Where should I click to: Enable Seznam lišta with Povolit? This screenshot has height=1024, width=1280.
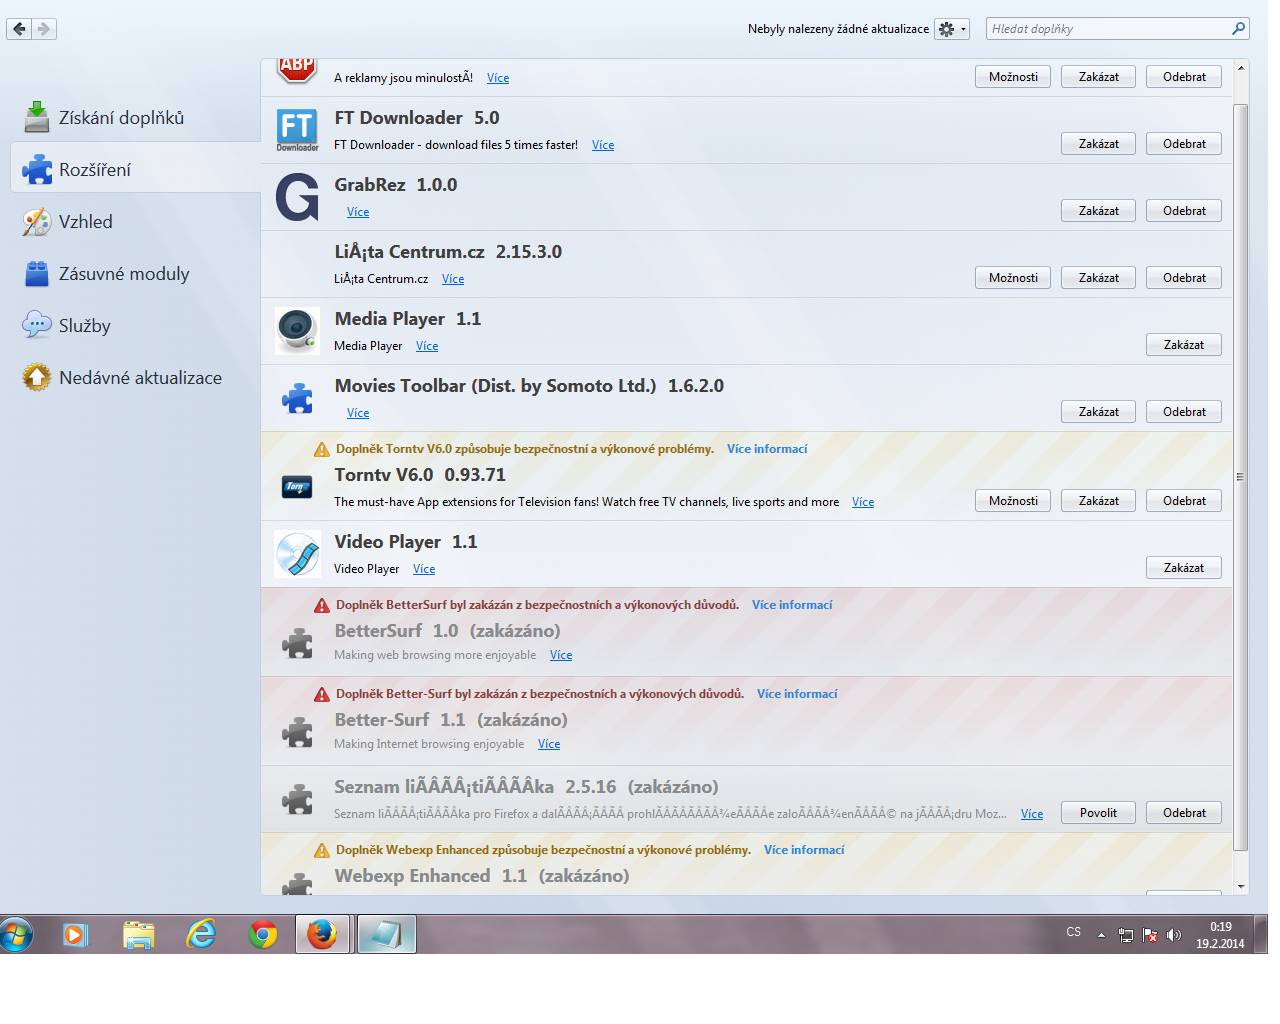click(1098, 813)
